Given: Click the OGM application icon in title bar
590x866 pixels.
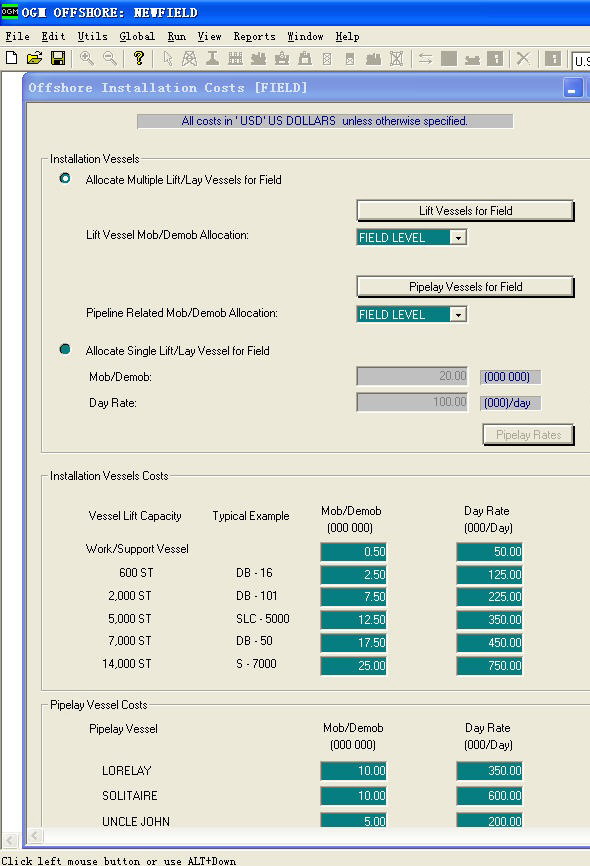Looking at the screenshot, I should (x=9, y=11).
